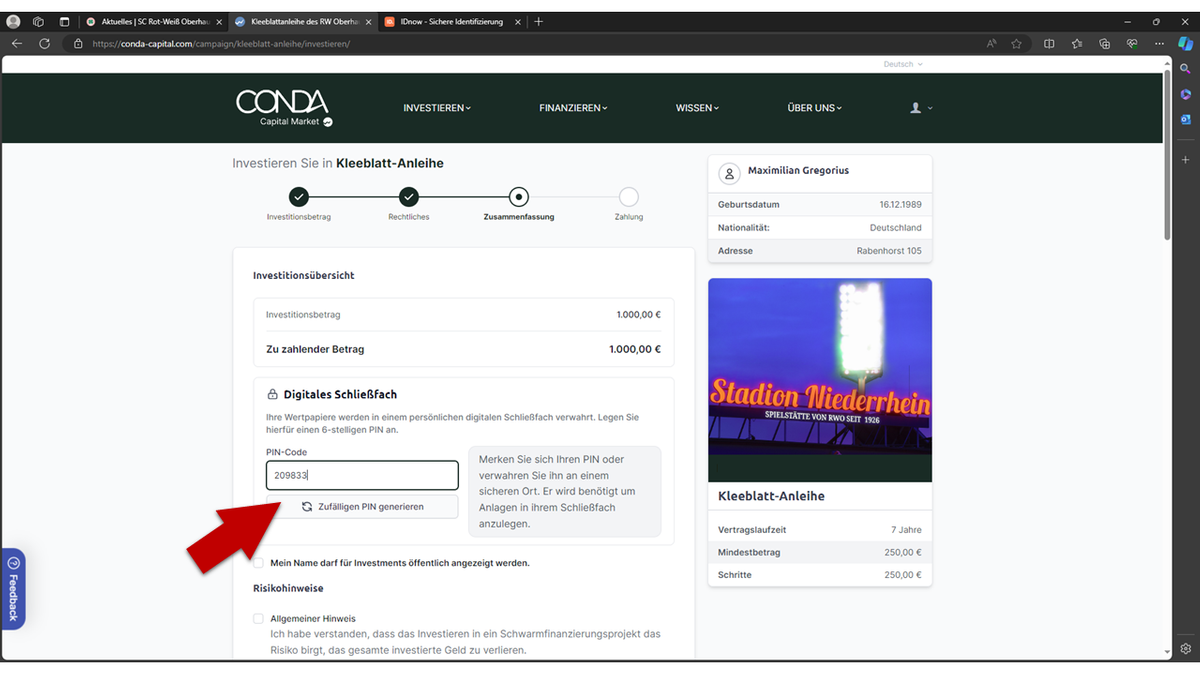Expand the ÜBER UNS menu
Screen dimensions: 1200x675
815,108
